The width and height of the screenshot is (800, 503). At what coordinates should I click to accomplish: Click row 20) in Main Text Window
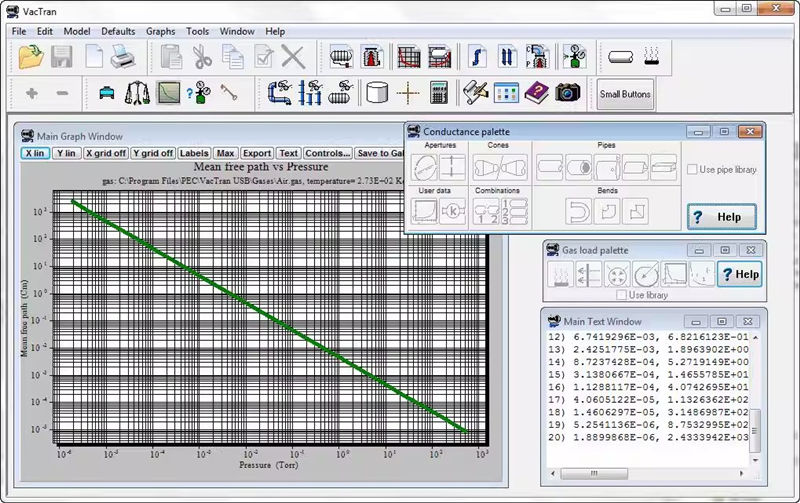coord(648,437)
